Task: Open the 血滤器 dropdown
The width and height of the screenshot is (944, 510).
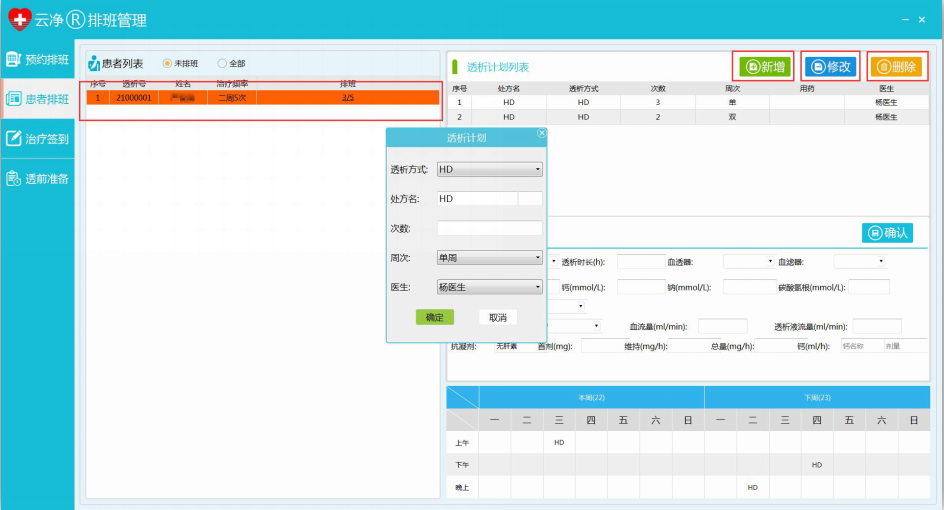Action: (859, 262)
